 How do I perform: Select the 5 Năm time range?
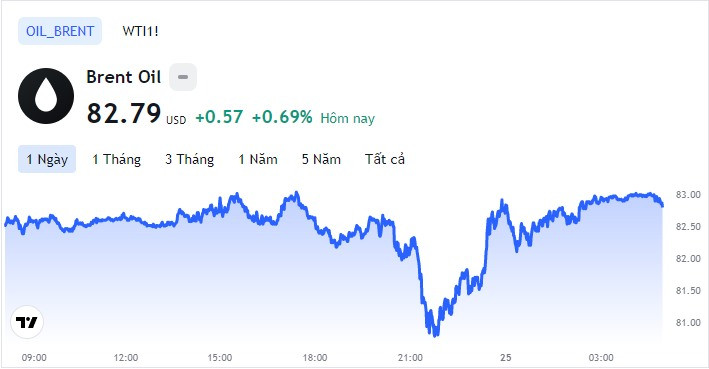click(321, 159)
